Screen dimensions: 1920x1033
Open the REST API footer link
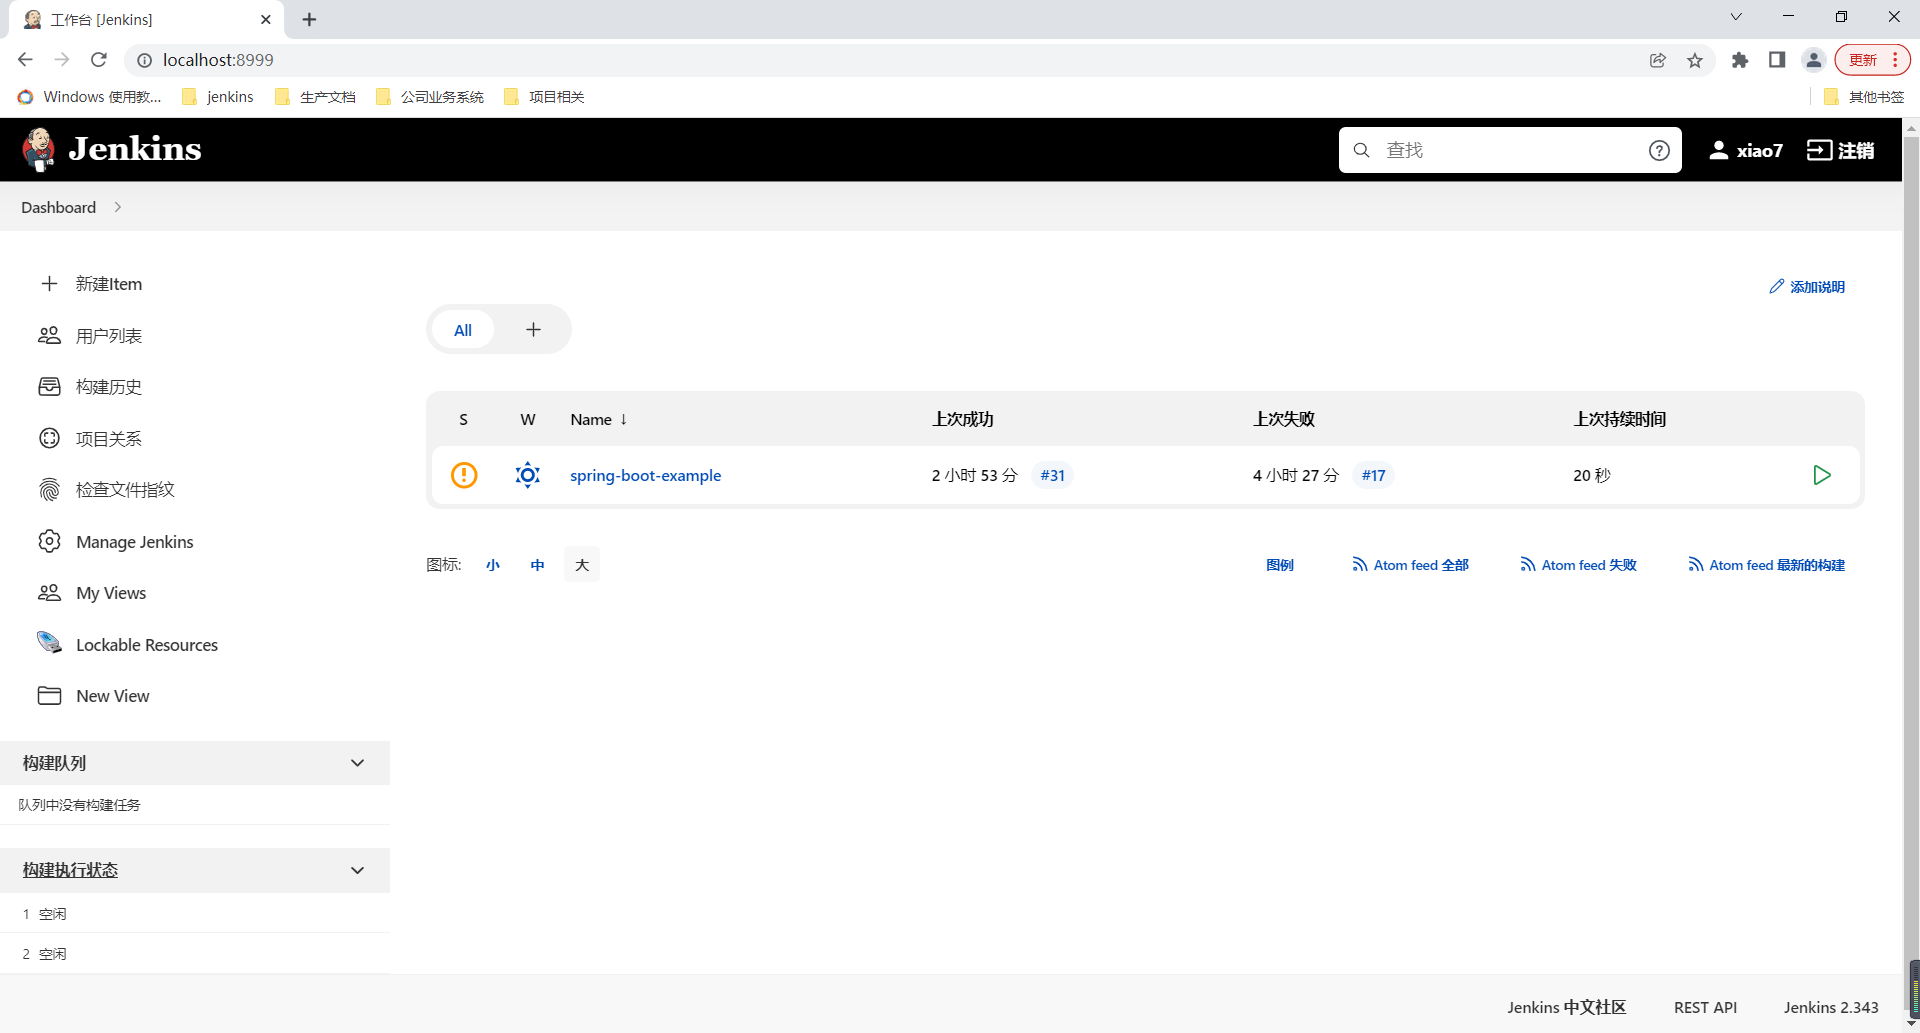click(x=1705, y=1007)
